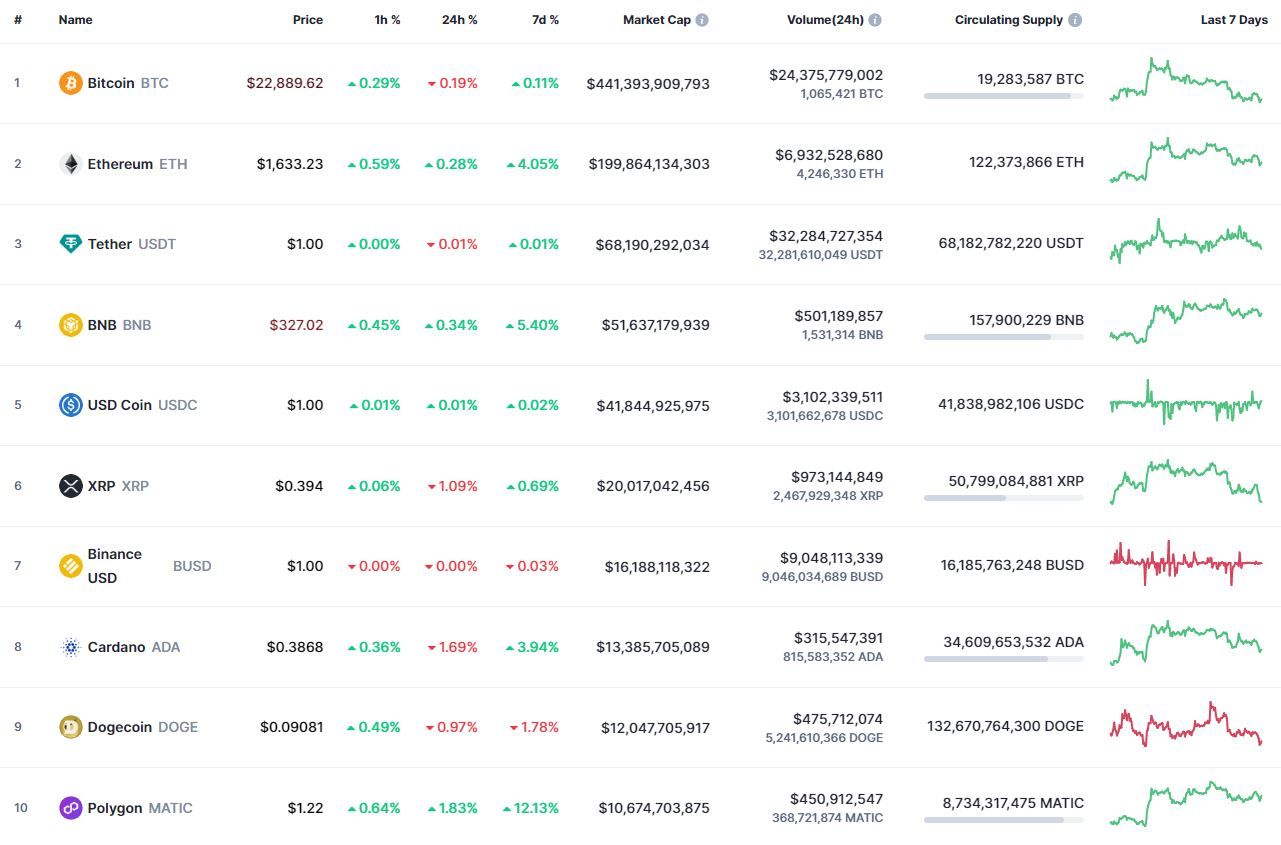
Task: Open Bitcoin's last 7 days sparkline chart
Action: point(1186,81)
